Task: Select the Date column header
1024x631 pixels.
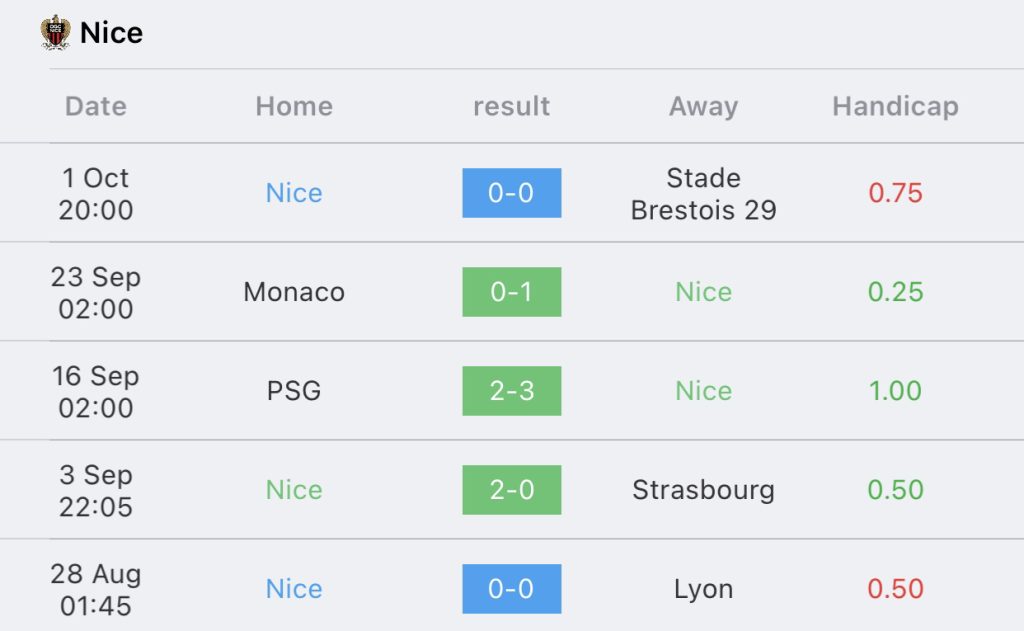Action: (96, 106)
